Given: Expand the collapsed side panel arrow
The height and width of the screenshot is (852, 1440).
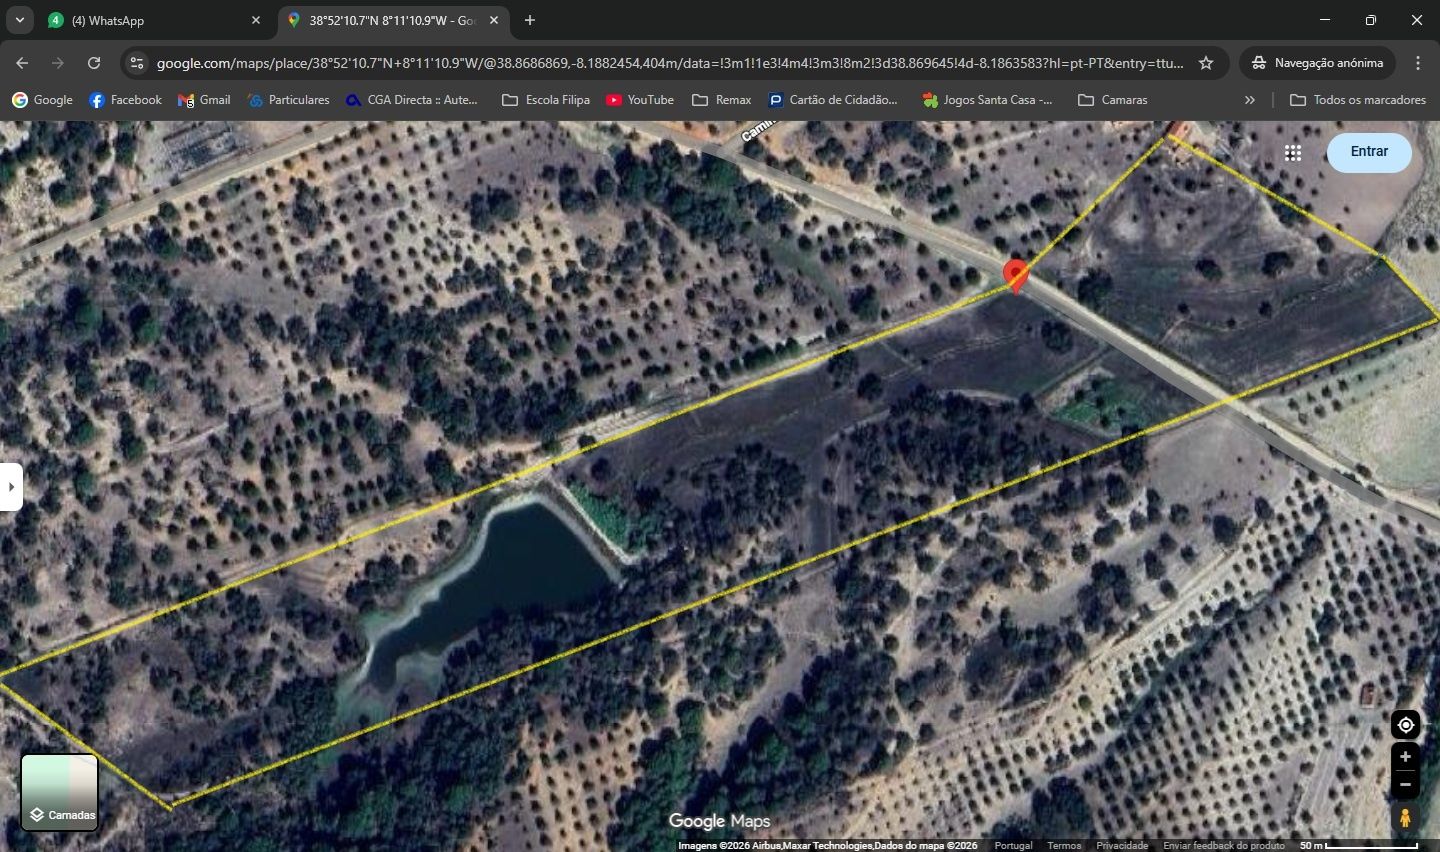Looking at the screenshot, I should [11, 487].
